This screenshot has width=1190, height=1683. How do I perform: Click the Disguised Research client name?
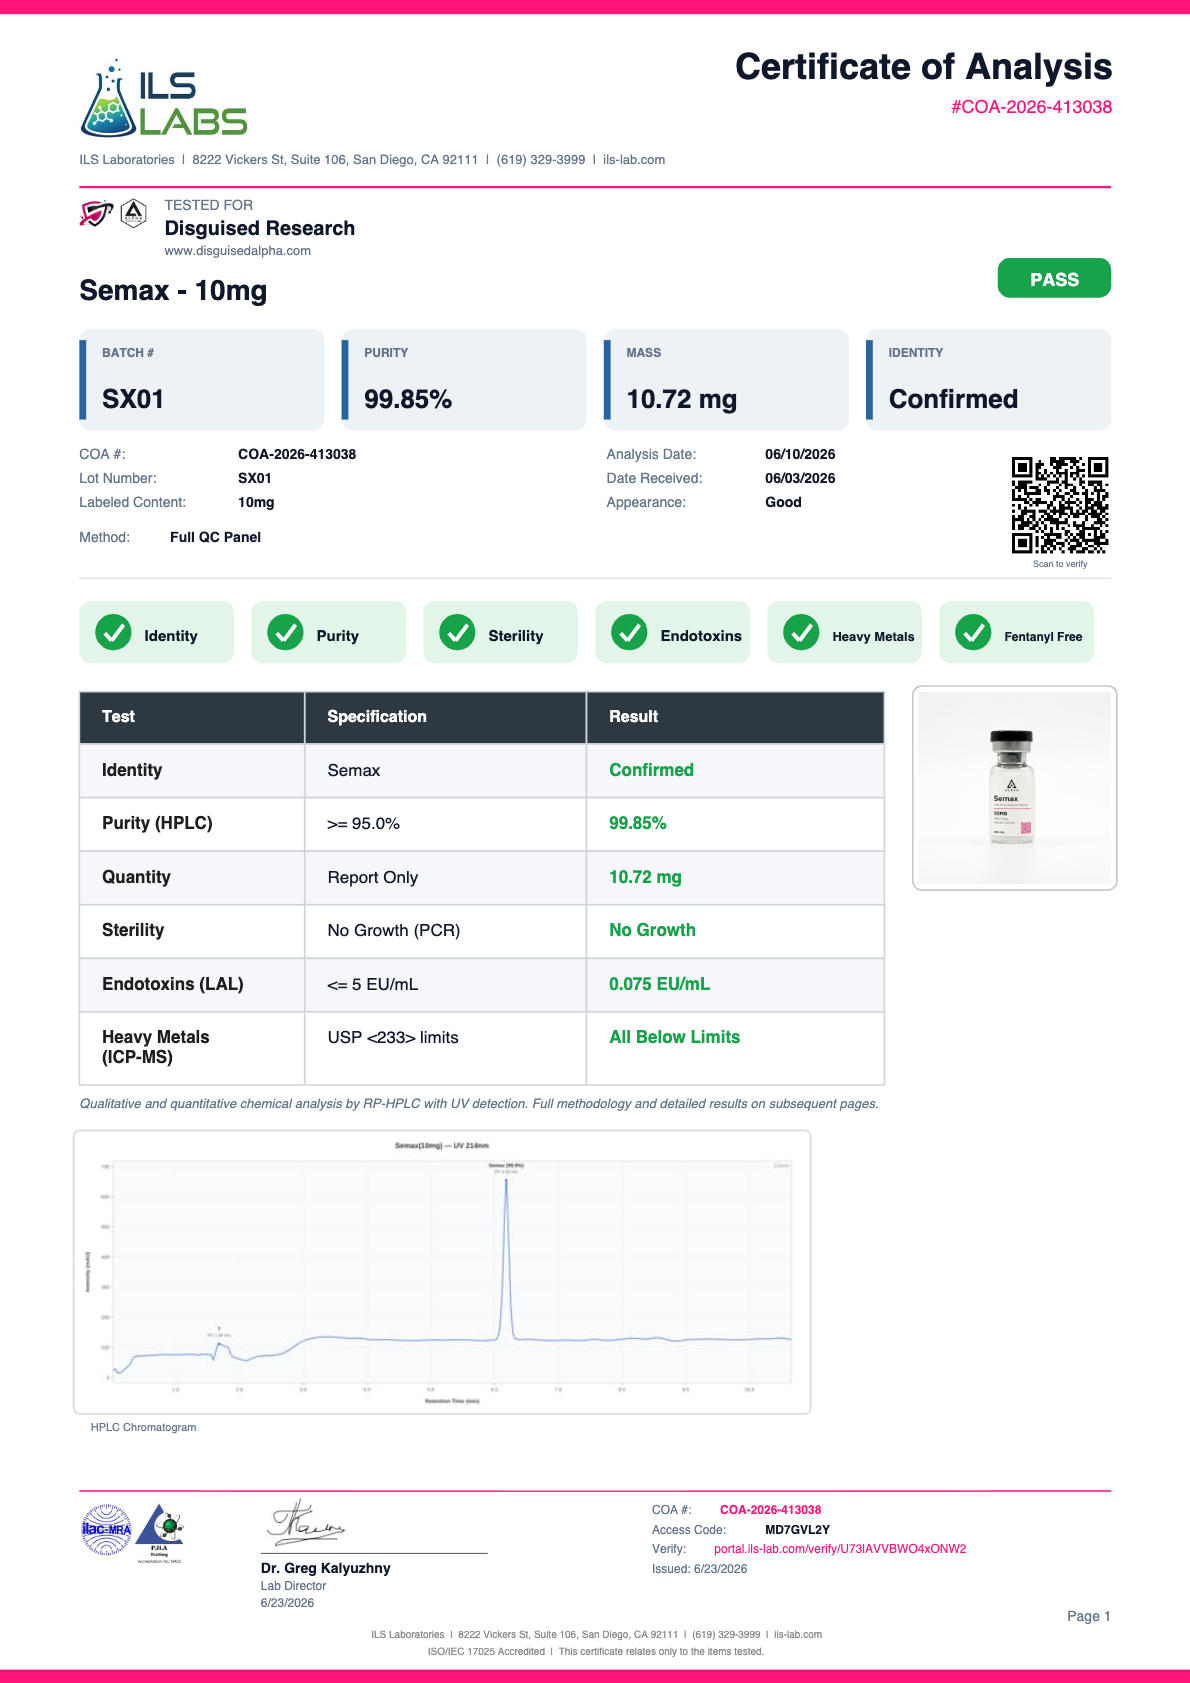point(259,228)
